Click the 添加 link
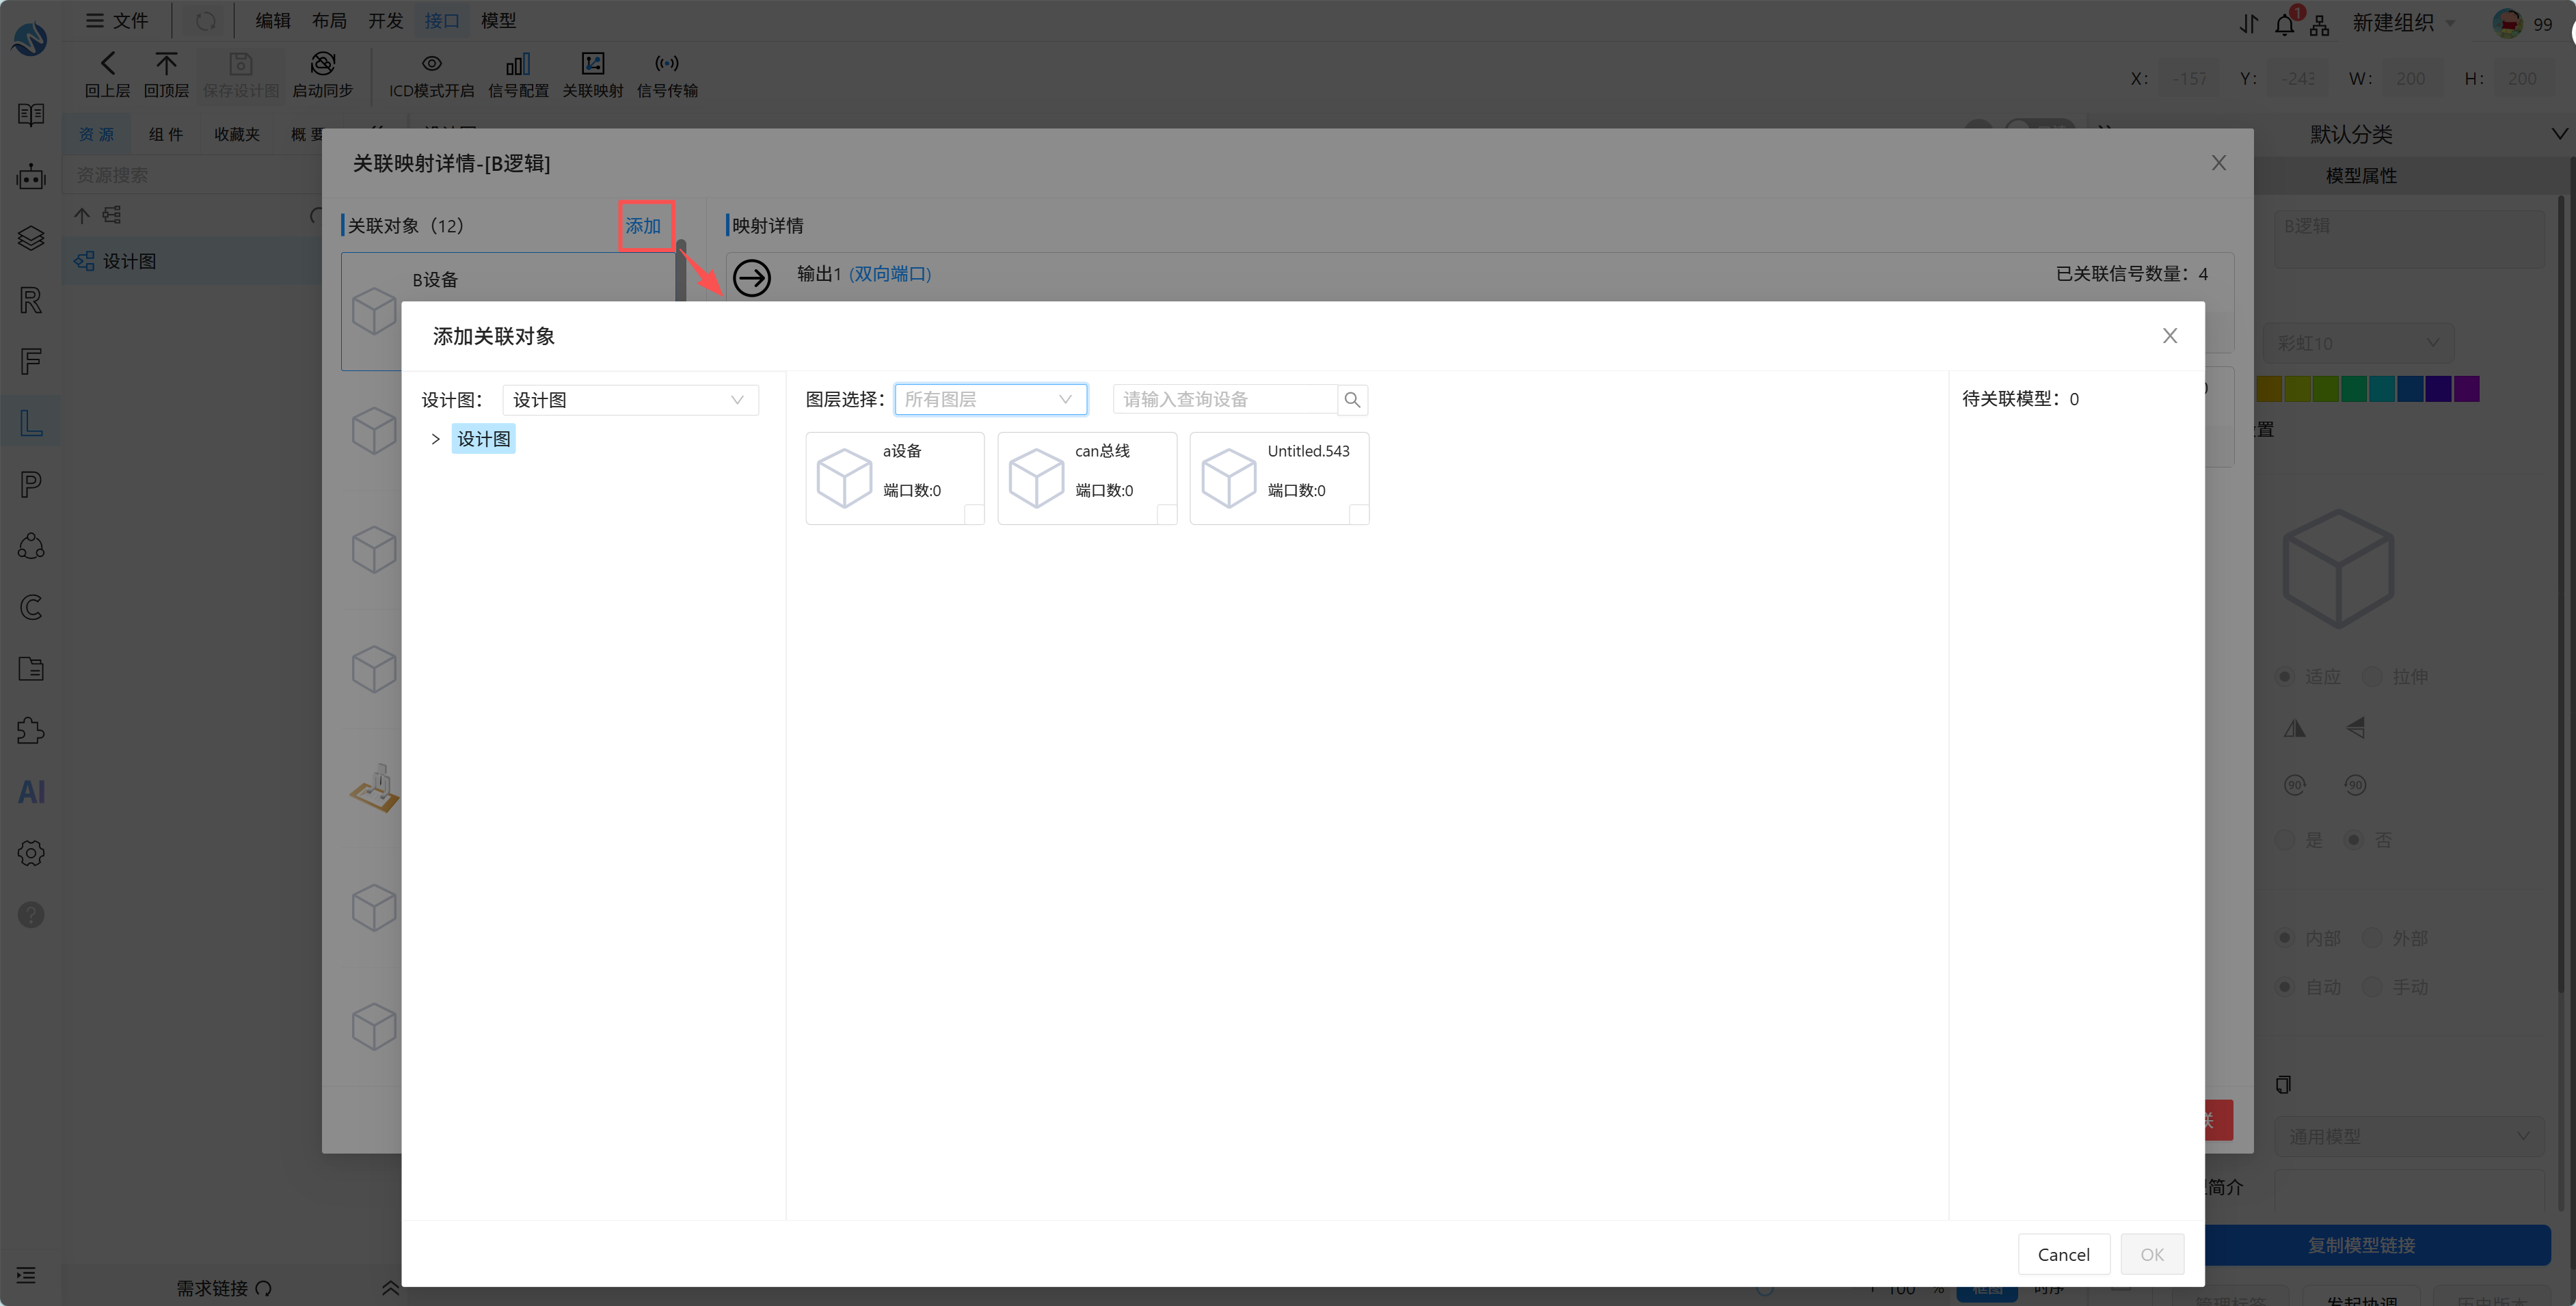 pos(643,226)
